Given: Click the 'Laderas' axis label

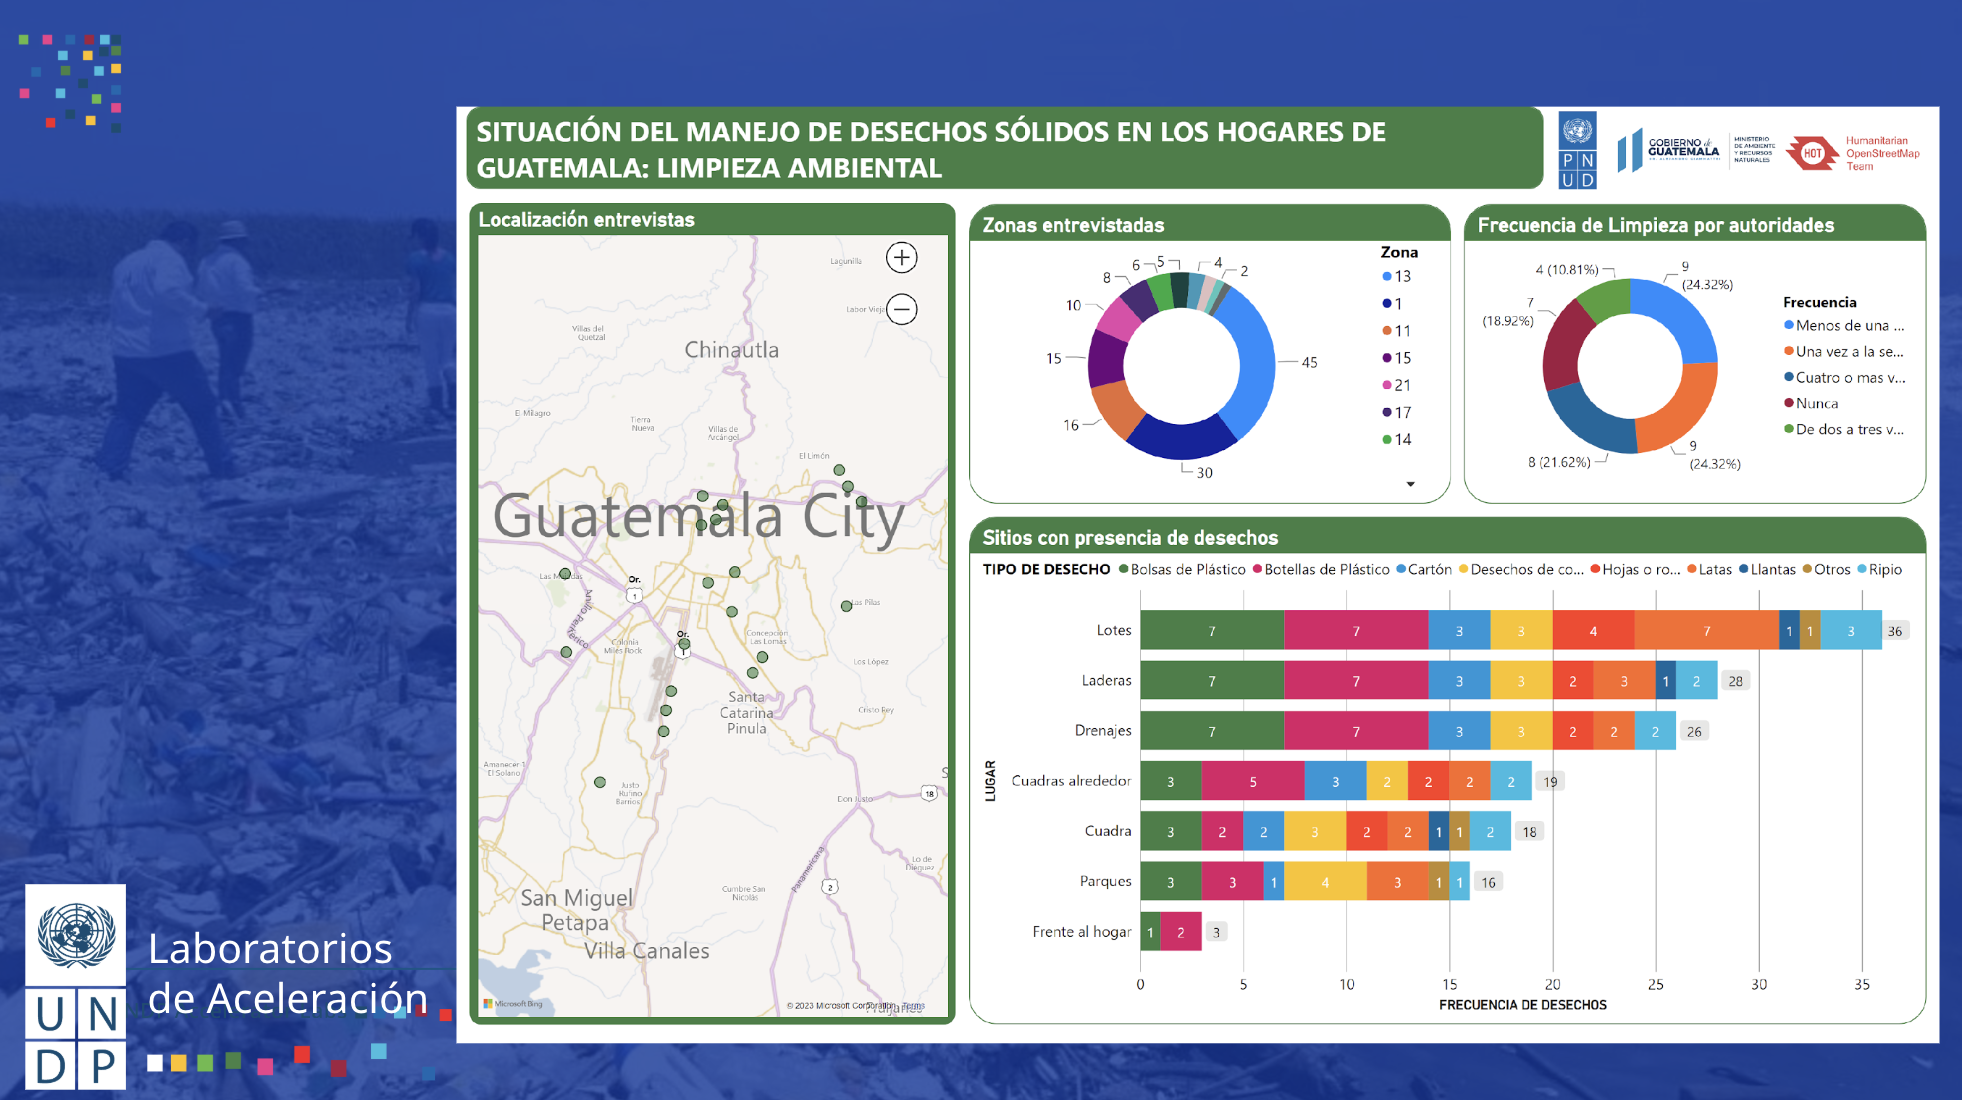Looking at the screenshot, I should click(1106, 680).
